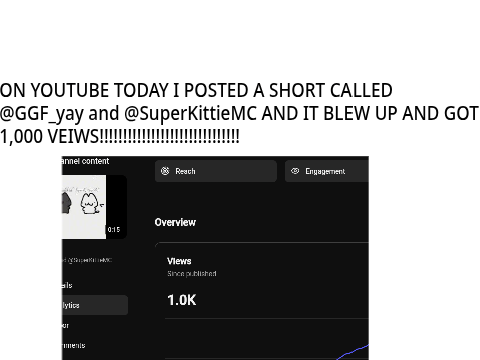Click the video title under the thumbnail
Image resolution: width=480 pixels, height=360 pixels.
[87, 260]
